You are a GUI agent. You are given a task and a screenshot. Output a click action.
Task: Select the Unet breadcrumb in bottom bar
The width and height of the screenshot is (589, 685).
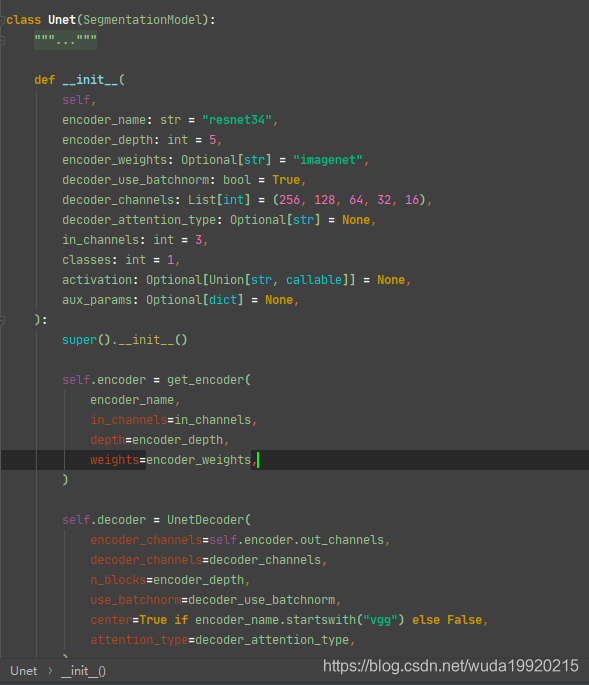[x=24, y=671]
